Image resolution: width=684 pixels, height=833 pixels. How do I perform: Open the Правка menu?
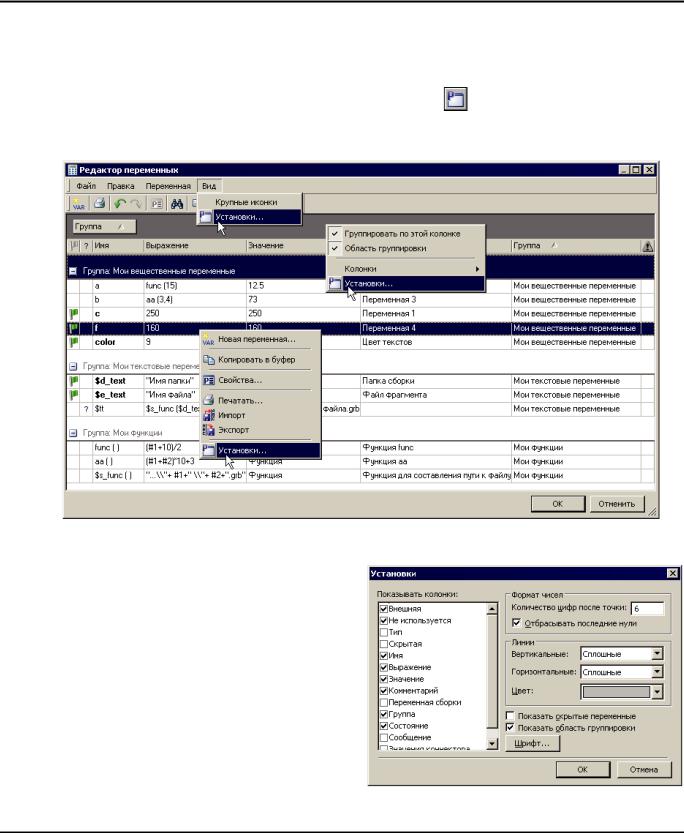(x=121, y=186)
